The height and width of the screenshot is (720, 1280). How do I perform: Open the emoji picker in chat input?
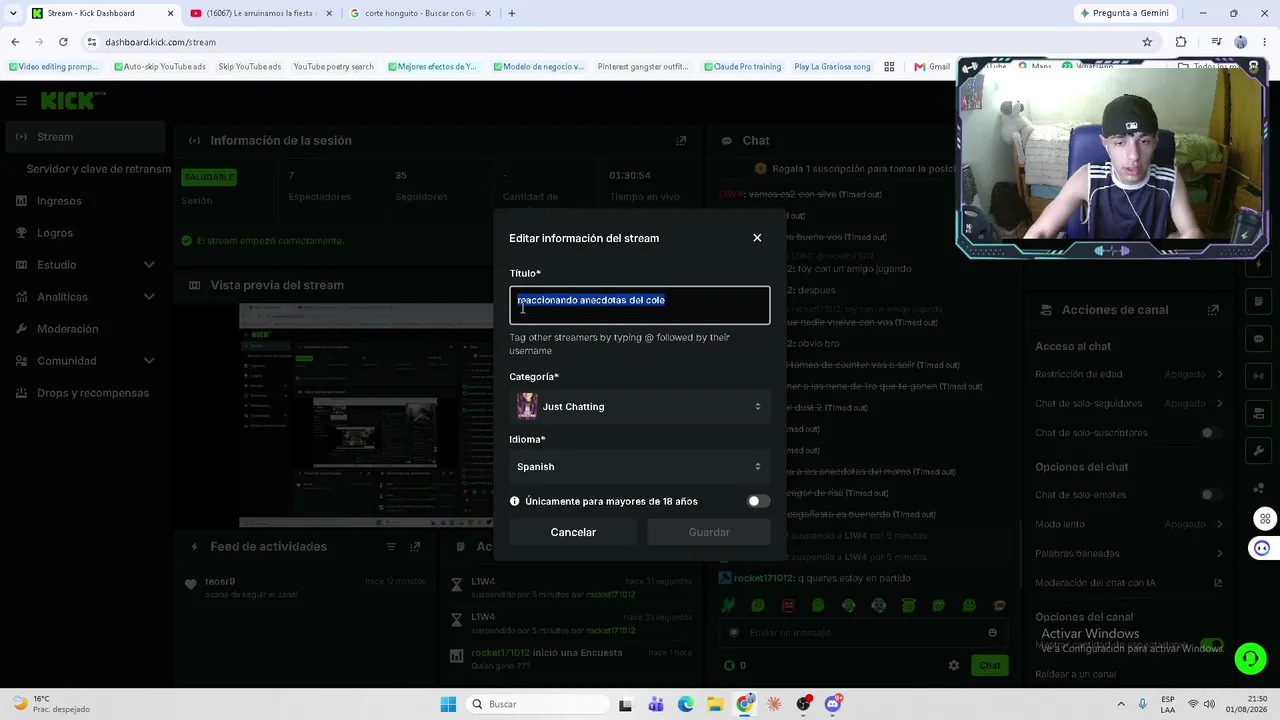point(992,633)
